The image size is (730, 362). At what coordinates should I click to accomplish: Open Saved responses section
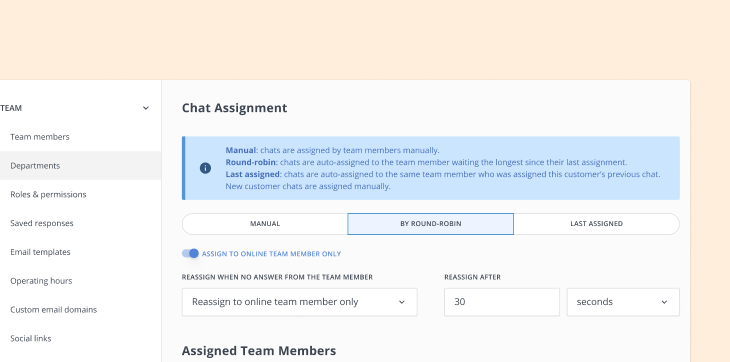pyautogui.click(x=42, y=223)
